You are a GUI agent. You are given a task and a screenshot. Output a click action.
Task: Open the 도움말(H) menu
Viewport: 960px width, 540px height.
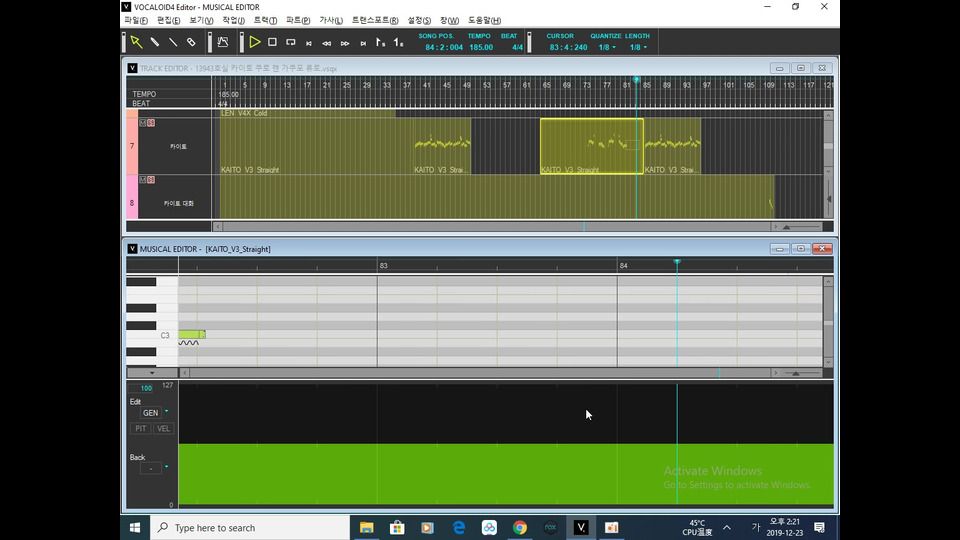click(x=484, y=20)
